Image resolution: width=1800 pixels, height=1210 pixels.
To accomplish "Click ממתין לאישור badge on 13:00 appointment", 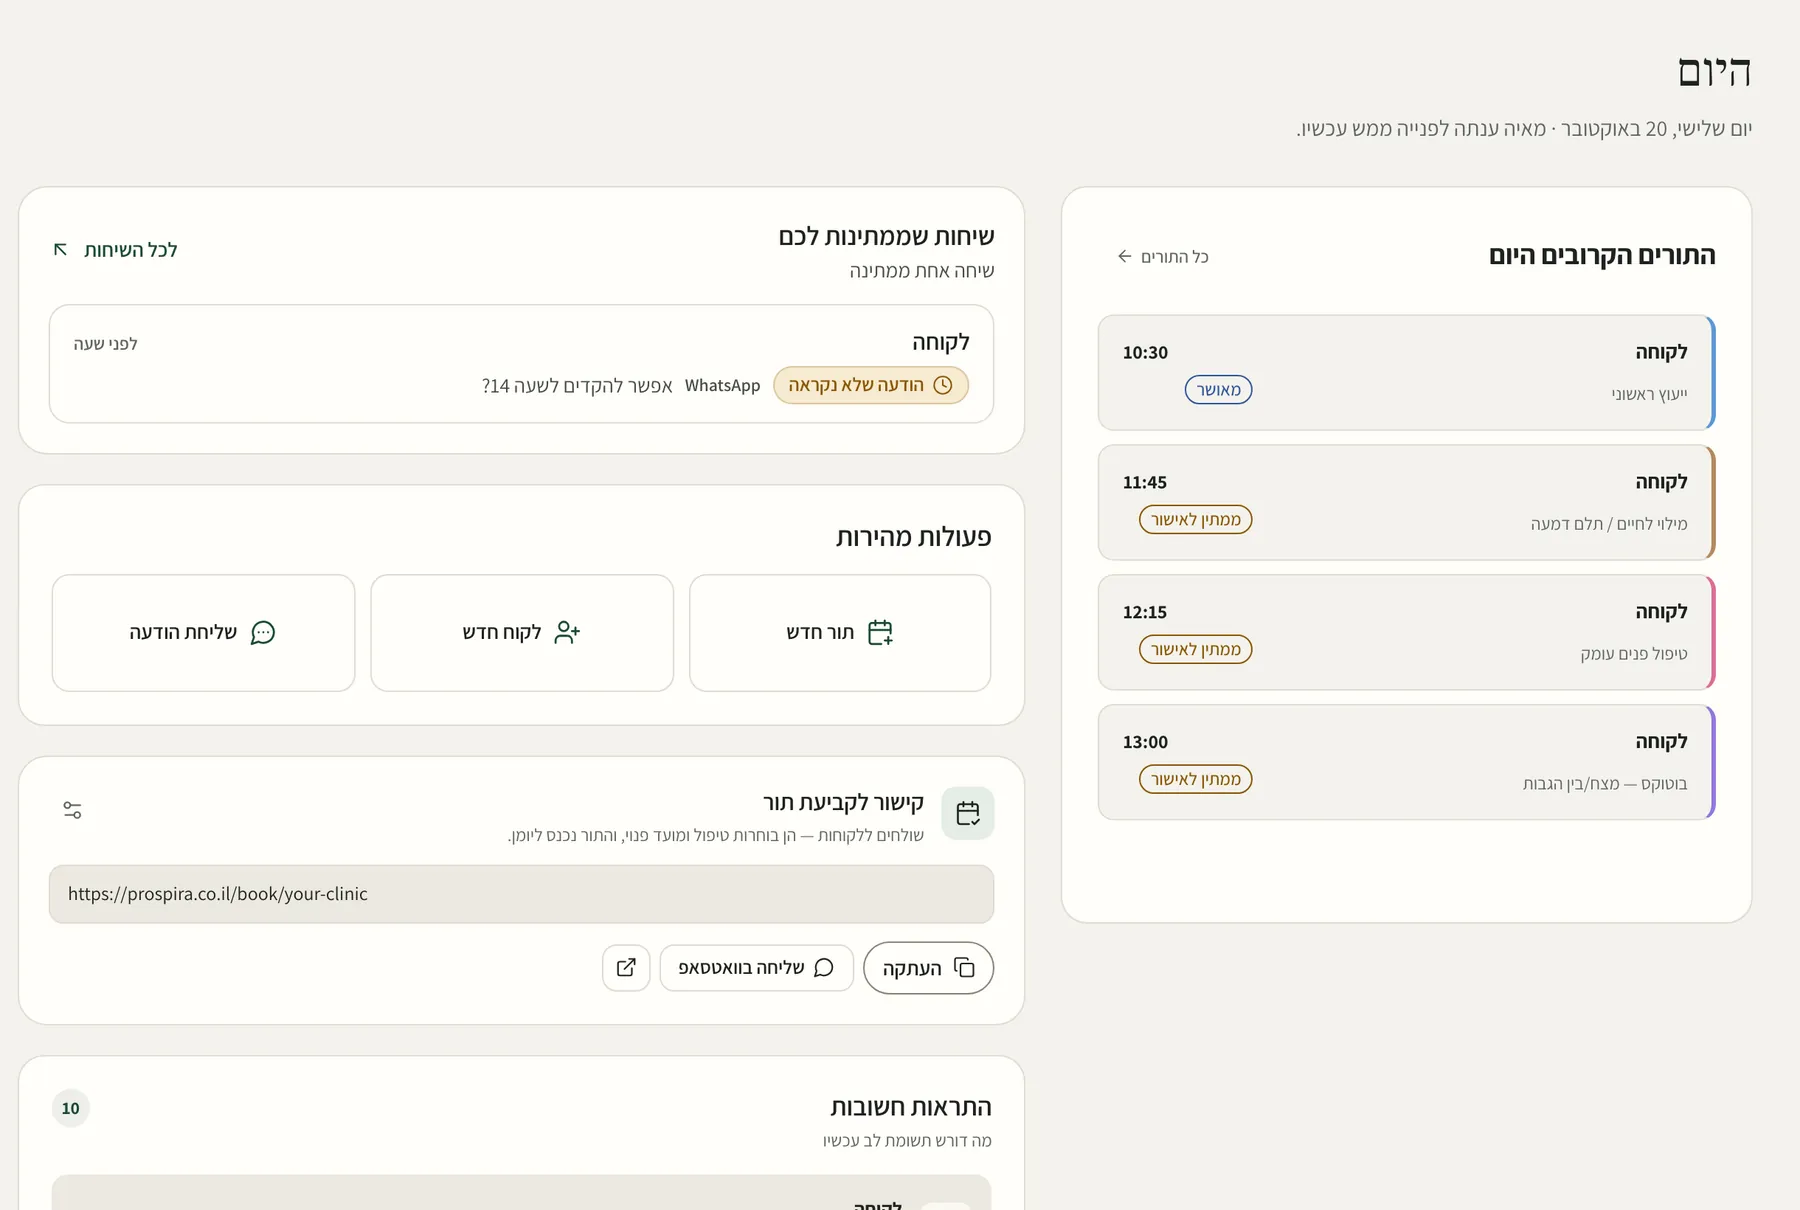I will point(1196,780).
